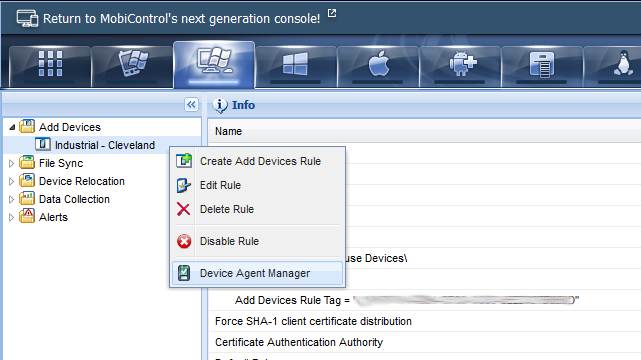
Task: Click the Add Devices folder icon
Action: (27, 126)
